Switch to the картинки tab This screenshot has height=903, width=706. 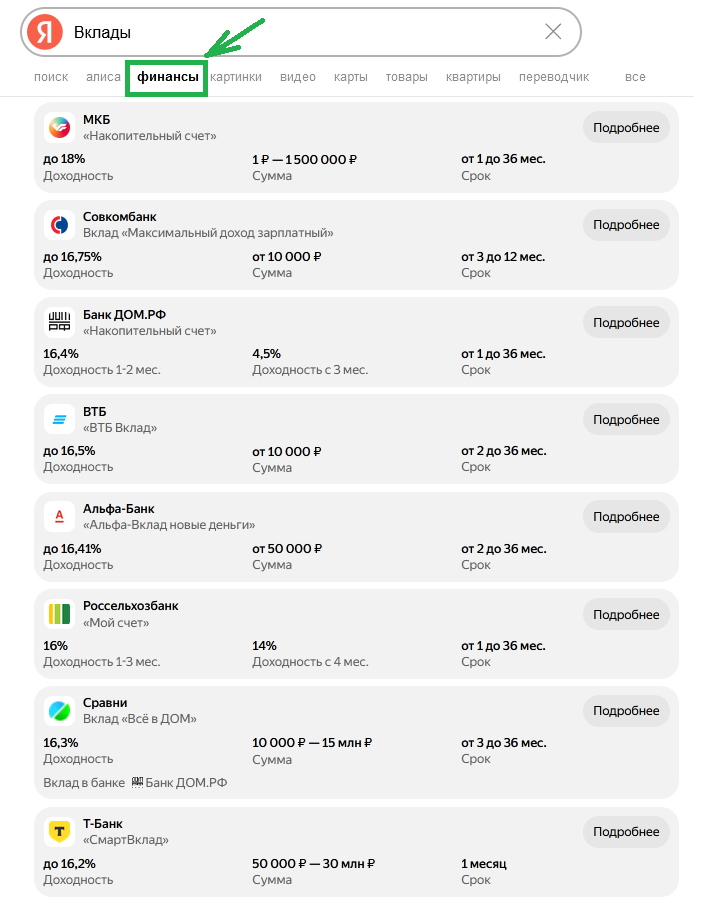click(x=236, y=77)
